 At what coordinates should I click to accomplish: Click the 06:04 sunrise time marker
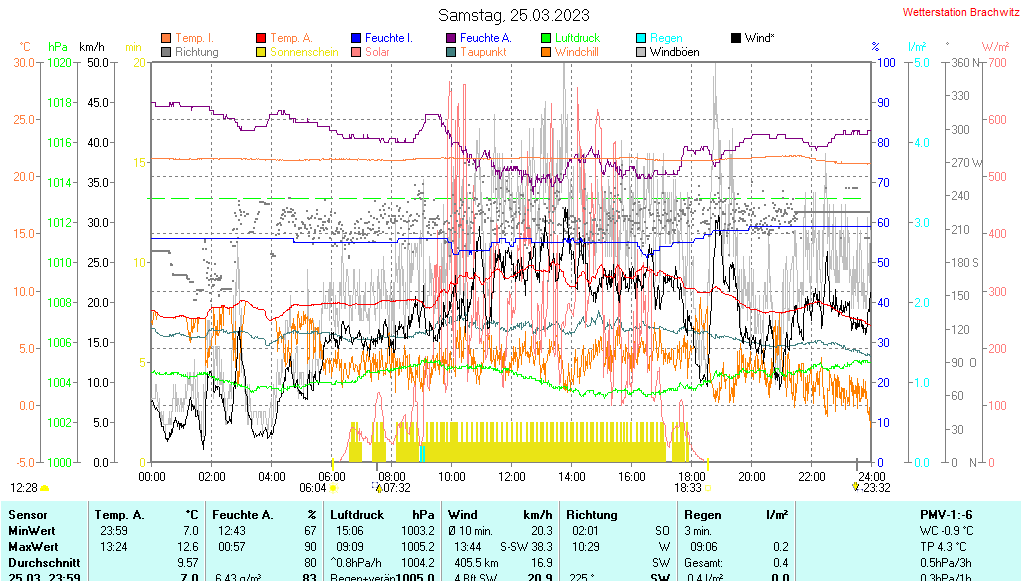[x=312, y=488]
